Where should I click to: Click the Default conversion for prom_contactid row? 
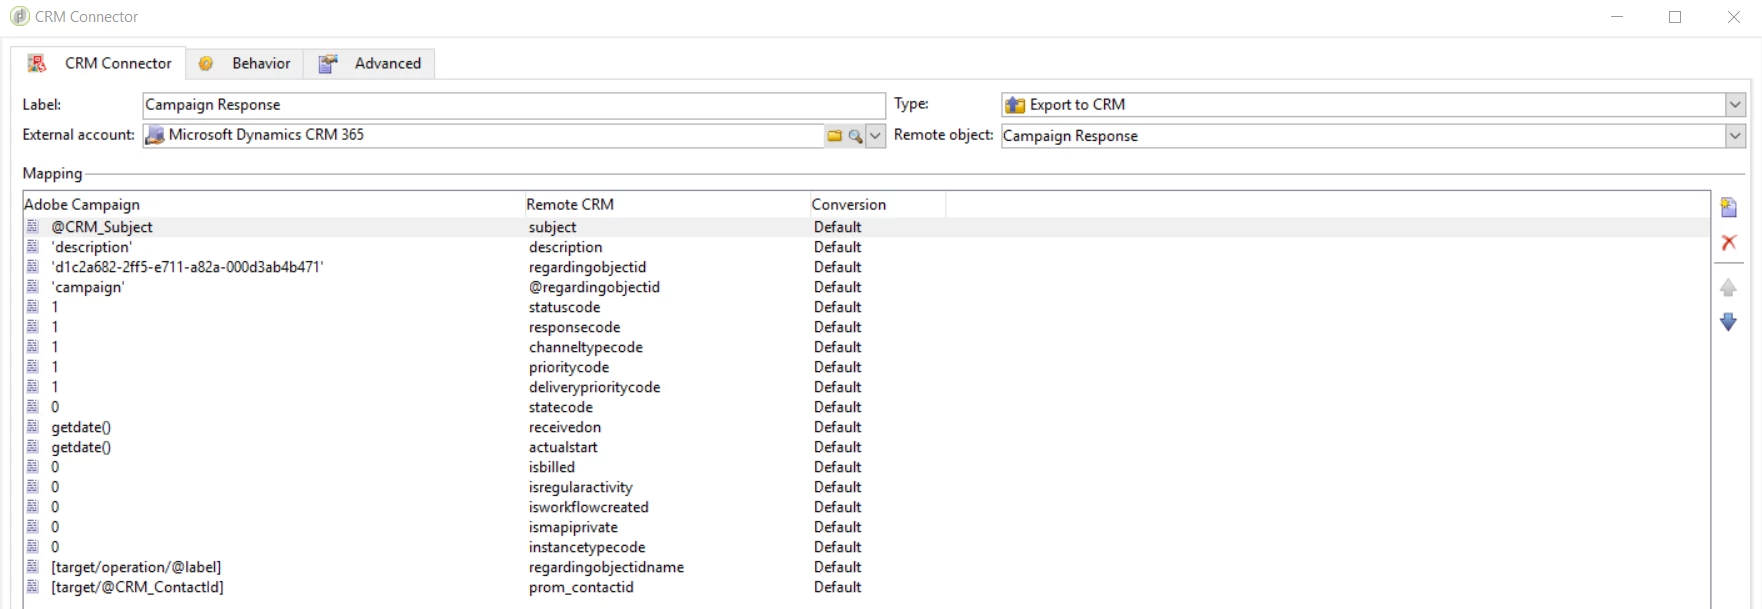838,587
